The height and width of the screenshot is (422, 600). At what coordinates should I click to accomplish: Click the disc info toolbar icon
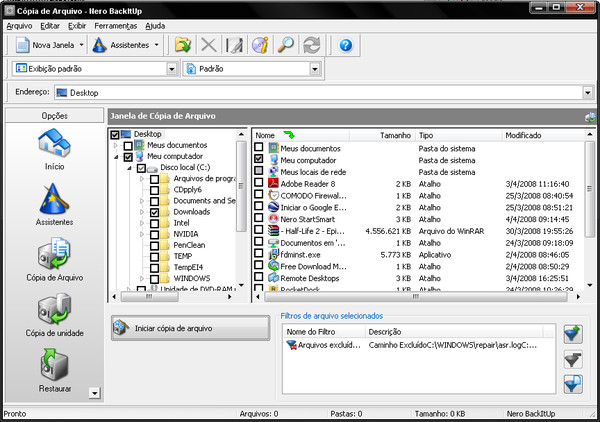[260, 45]
